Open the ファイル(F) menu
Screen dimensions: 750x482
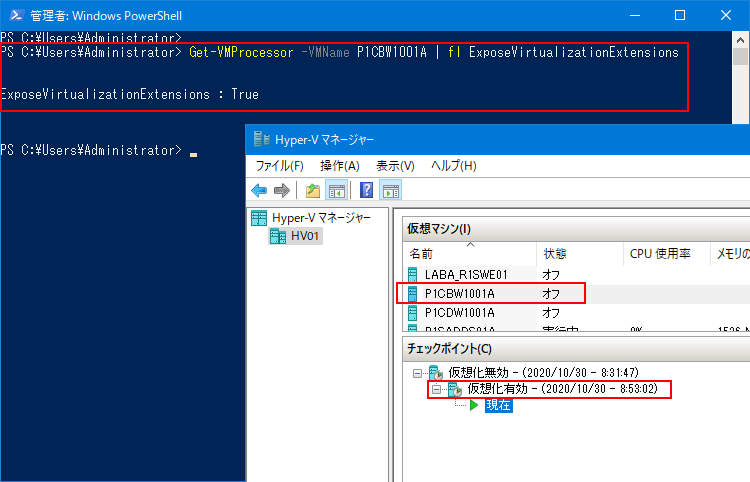tap(279, 166)
